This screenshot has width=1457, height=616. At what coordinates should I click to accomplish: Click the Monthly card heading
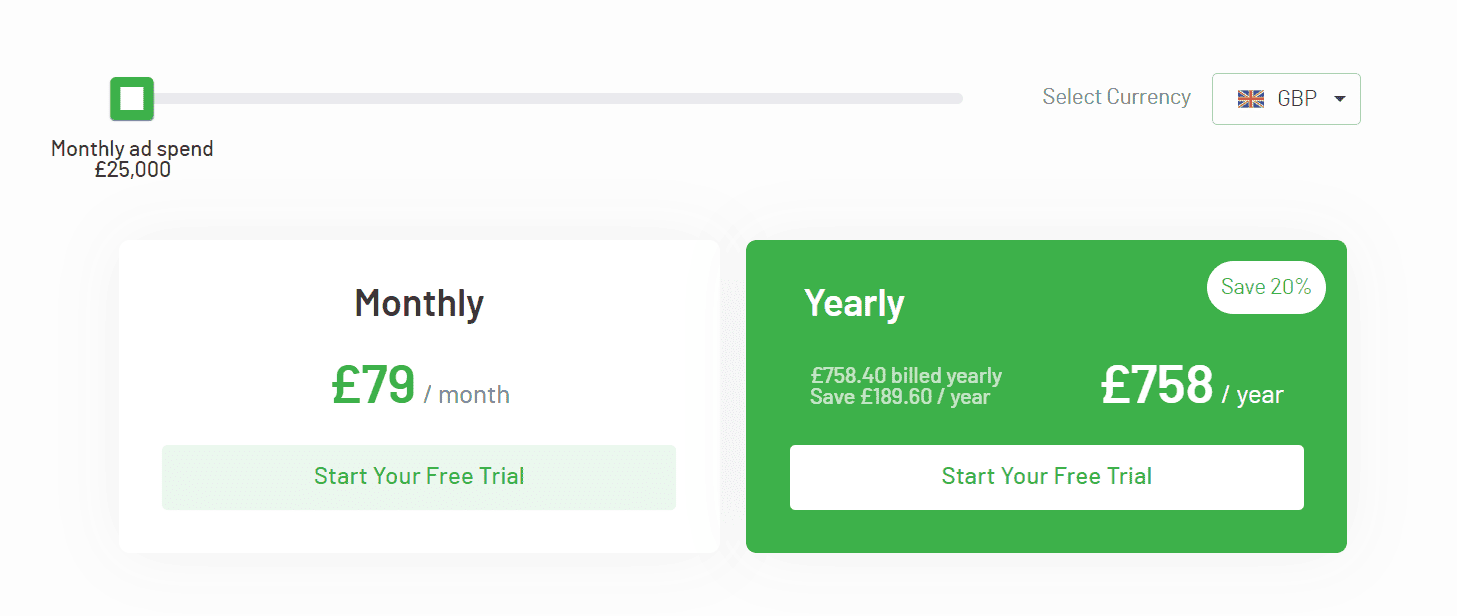coord(419,303)
